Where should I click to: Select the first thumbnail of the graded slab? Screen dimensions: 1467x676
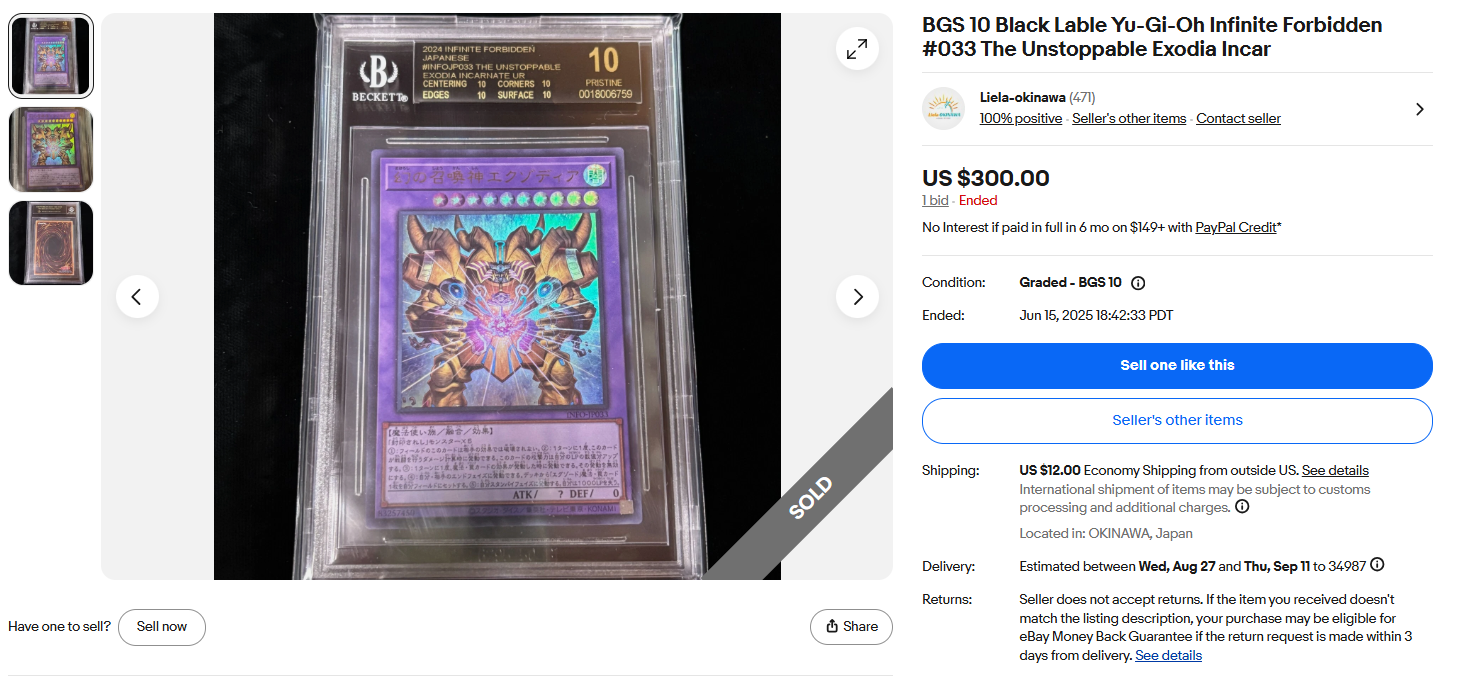point(51,56)
